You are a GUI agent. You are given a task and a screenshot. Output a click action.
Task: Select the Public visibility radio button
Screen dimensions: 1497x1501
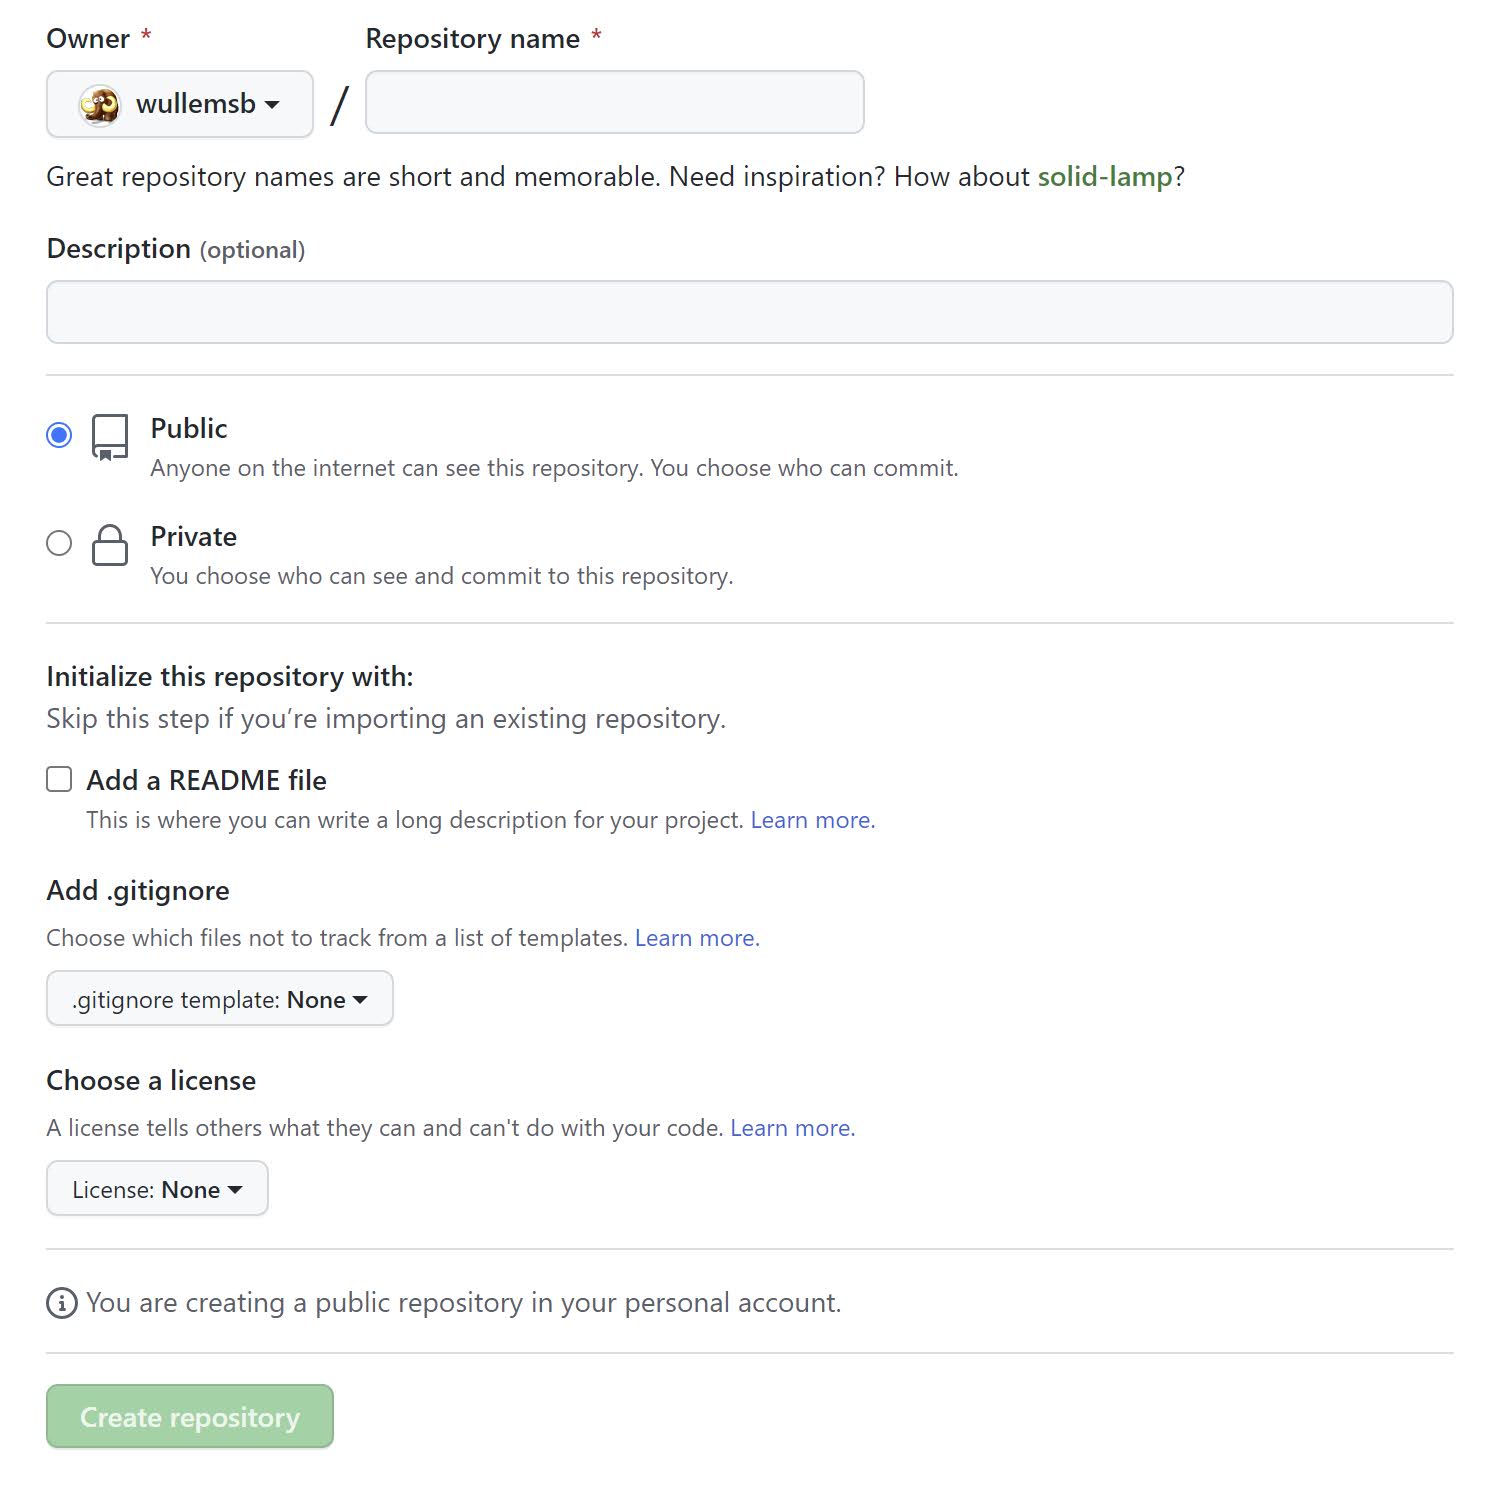point(59,435)
